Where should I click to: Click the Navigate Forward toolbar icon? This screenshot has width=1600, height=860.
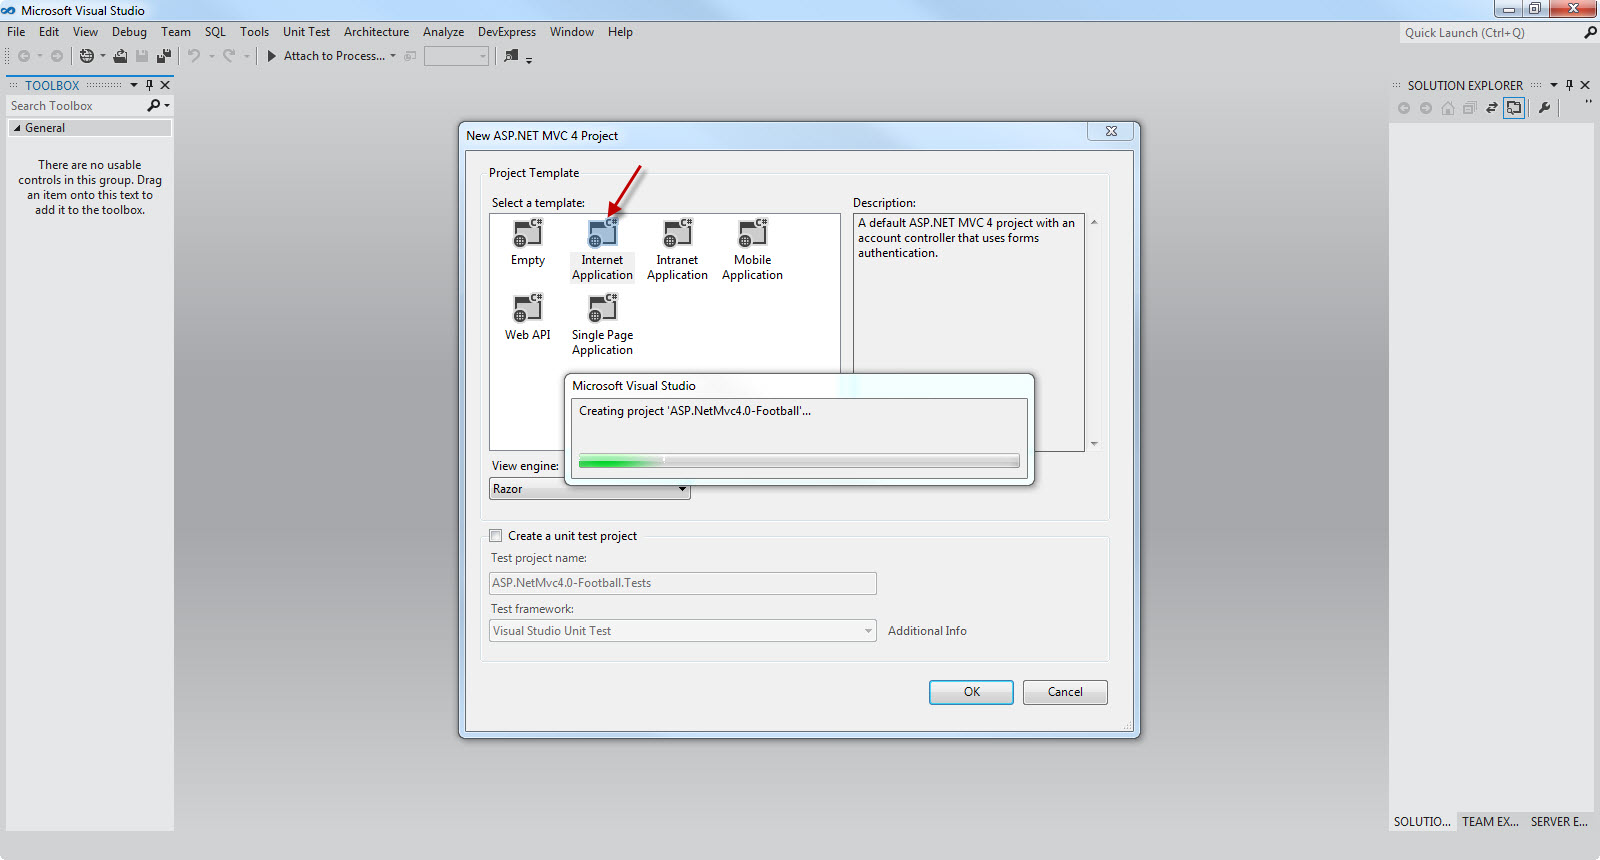click(57, 56)
